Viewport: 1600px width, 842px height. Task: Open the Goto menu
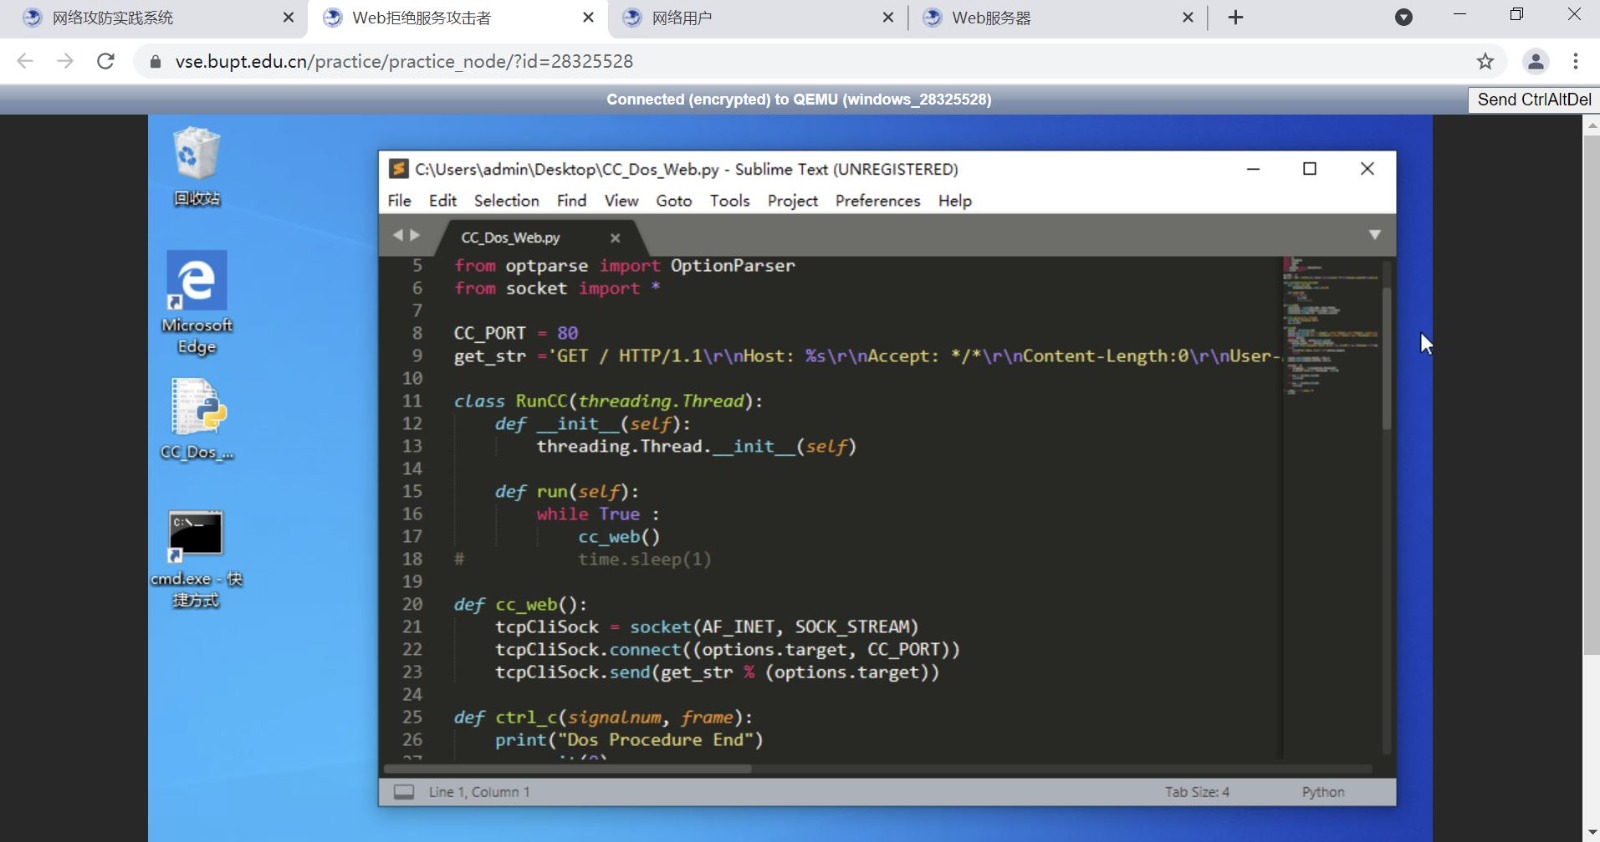(674, 201)
